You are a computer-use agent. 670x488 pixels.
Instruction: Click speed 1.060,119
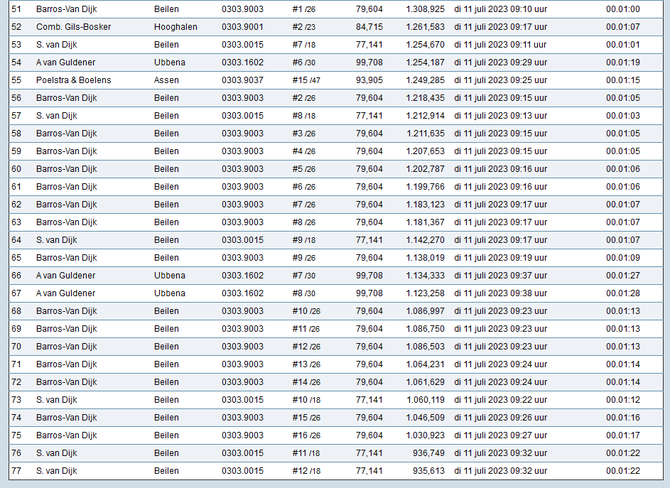pyautogui.click(x=425, y=400)
